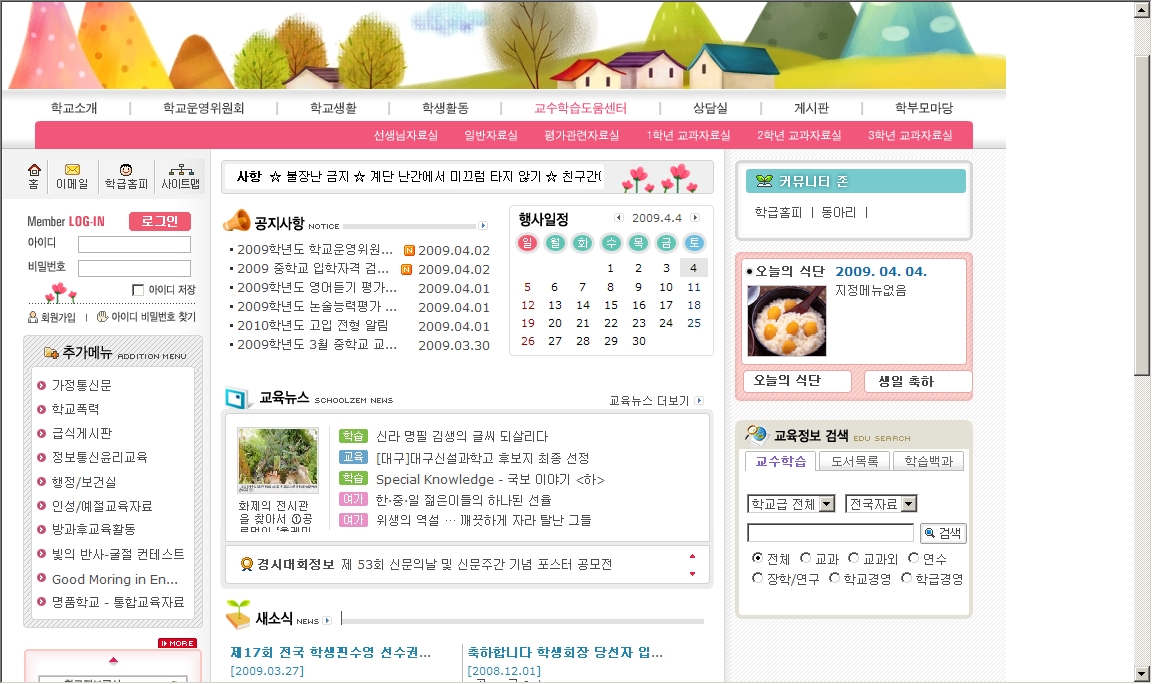Click the notice section more arrow icon
The height and width of the screenshot is (684, 1152).
click(483, 226)
